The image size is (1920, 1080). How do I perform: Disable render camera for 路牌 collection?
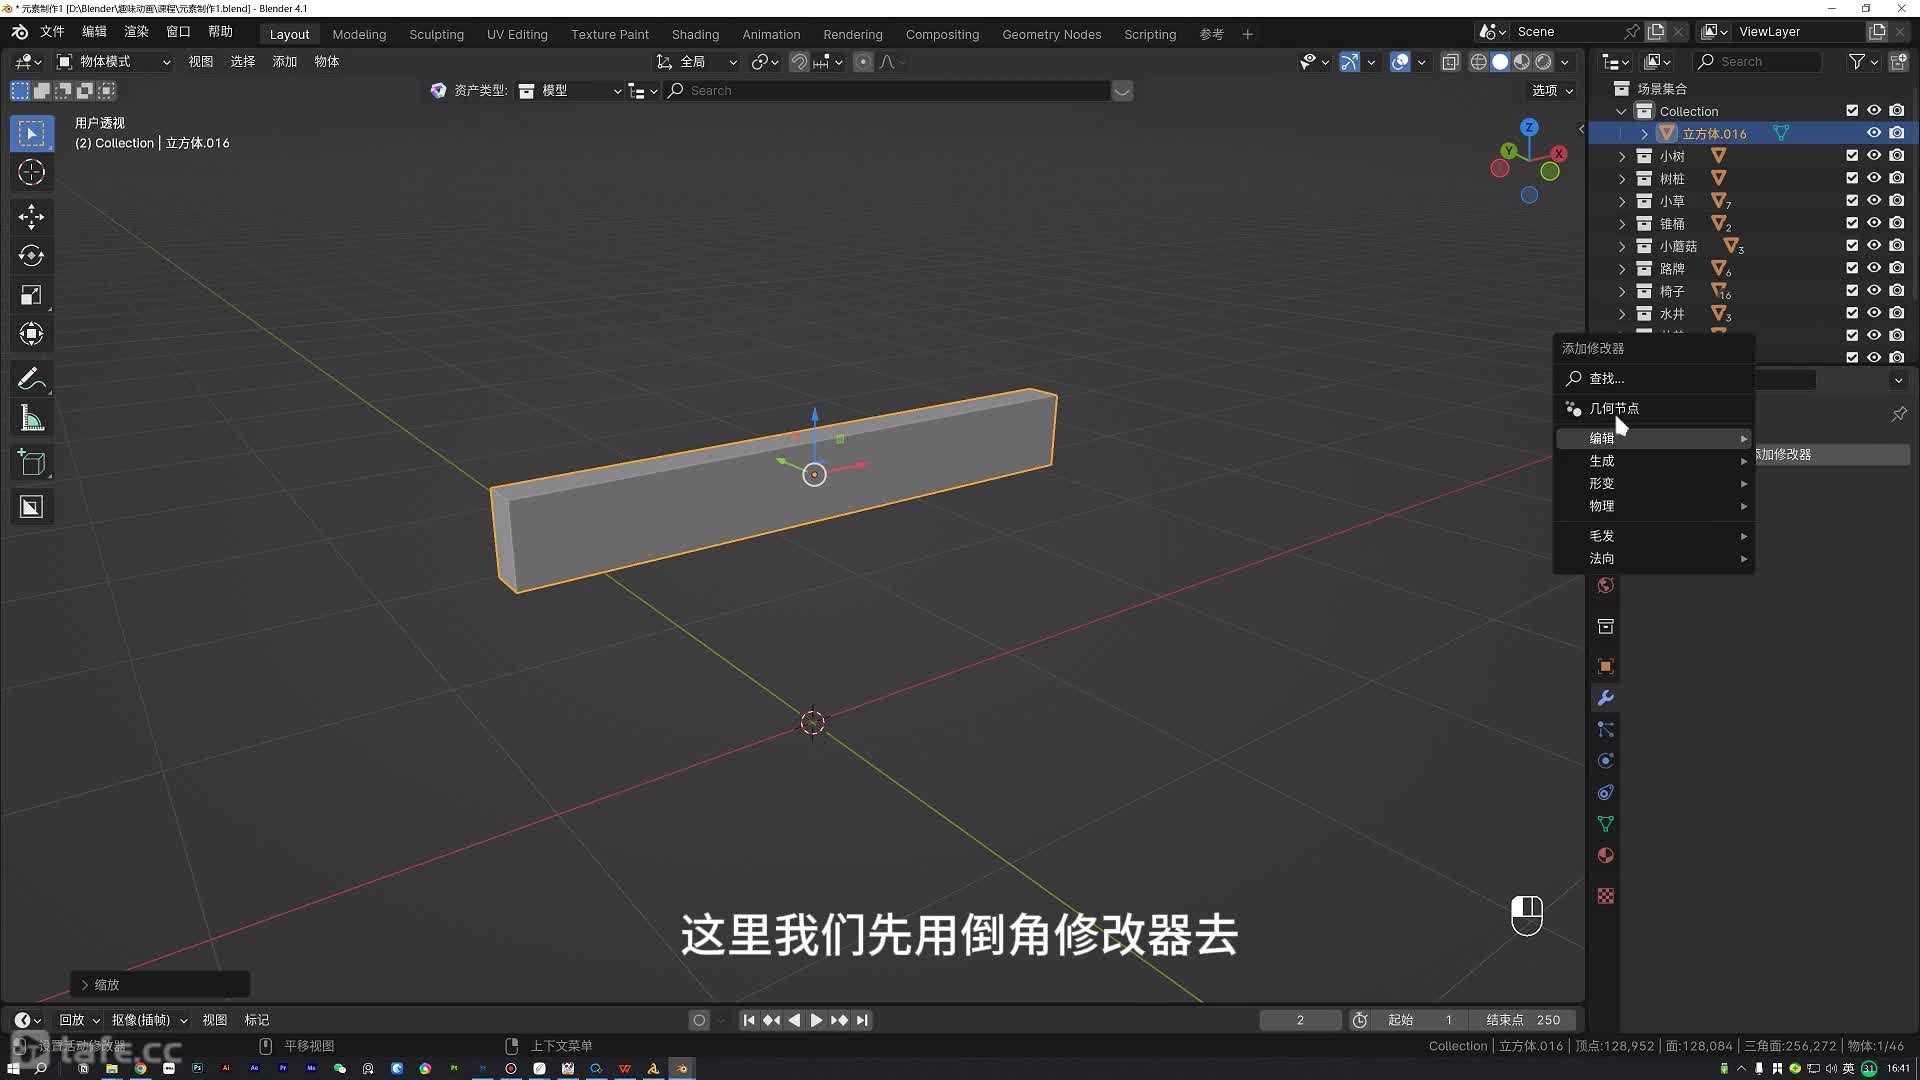[x=1897, y=268]
